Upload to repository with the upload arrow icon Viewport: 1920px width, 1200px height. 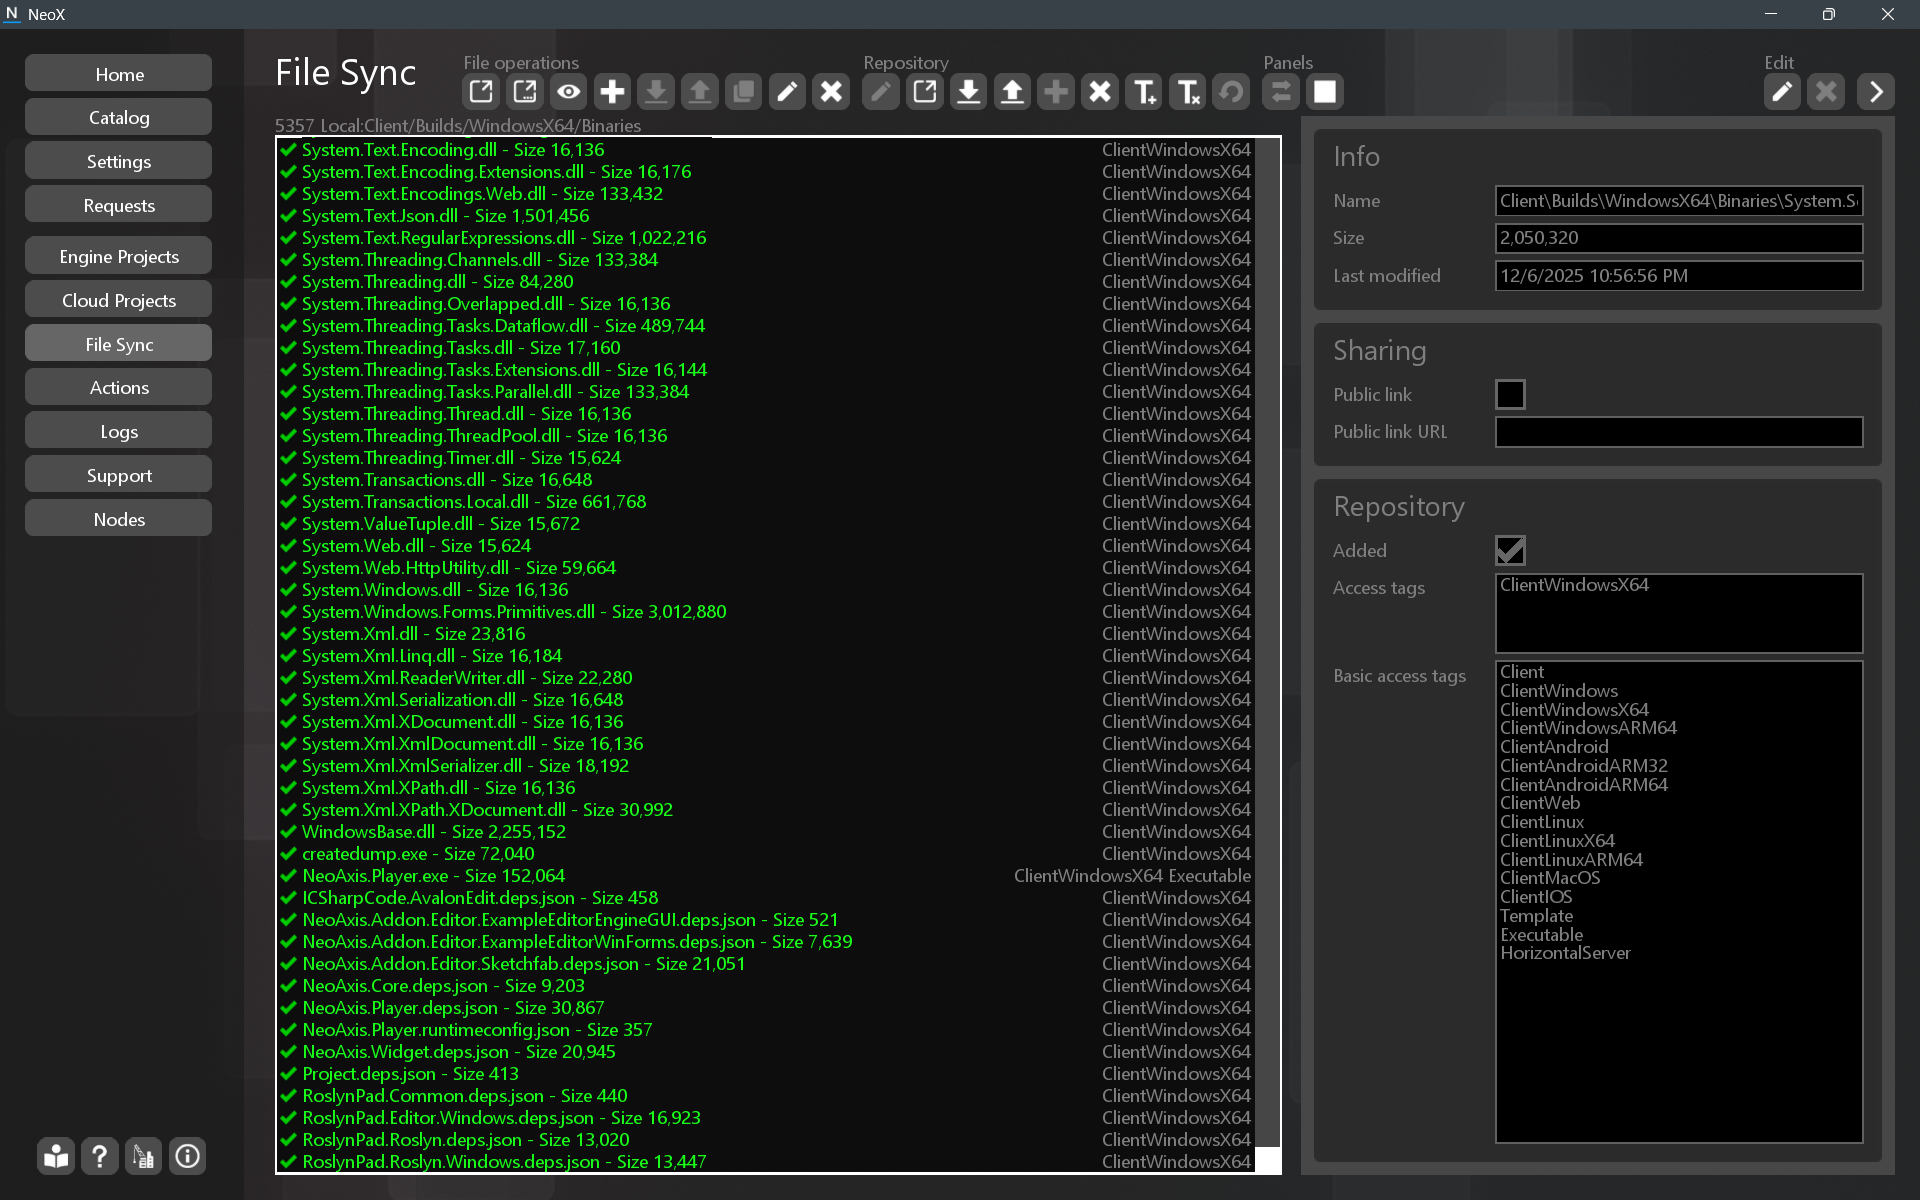click(1012, 91)
